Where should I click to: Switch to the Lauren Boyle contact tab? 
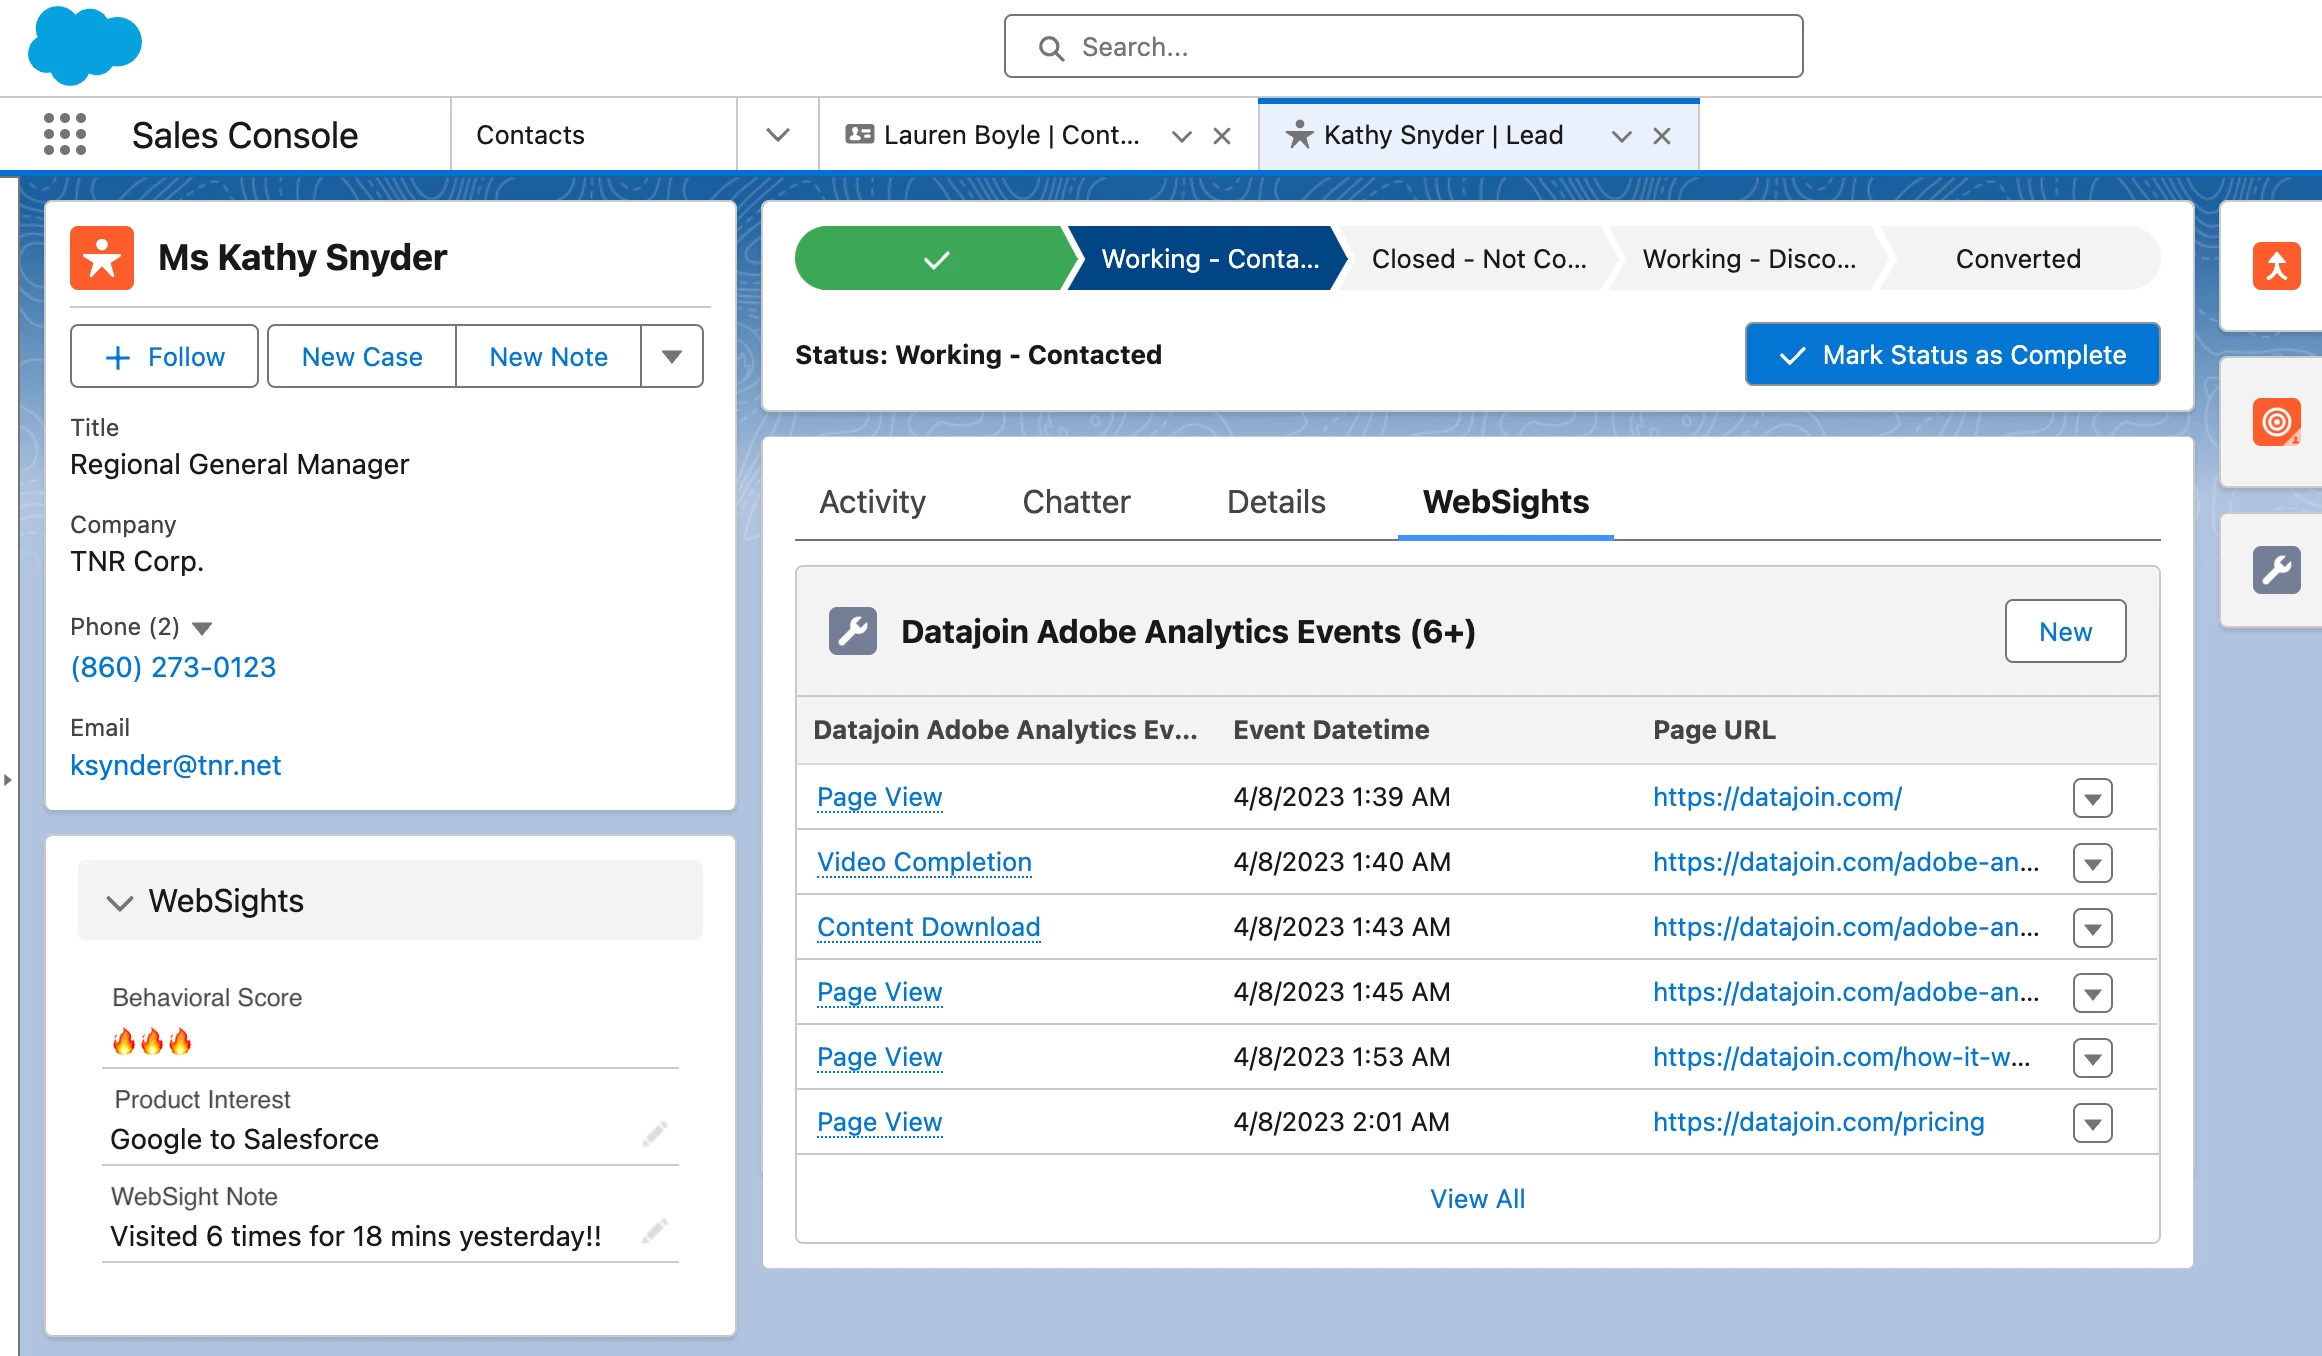[1010, 135]
